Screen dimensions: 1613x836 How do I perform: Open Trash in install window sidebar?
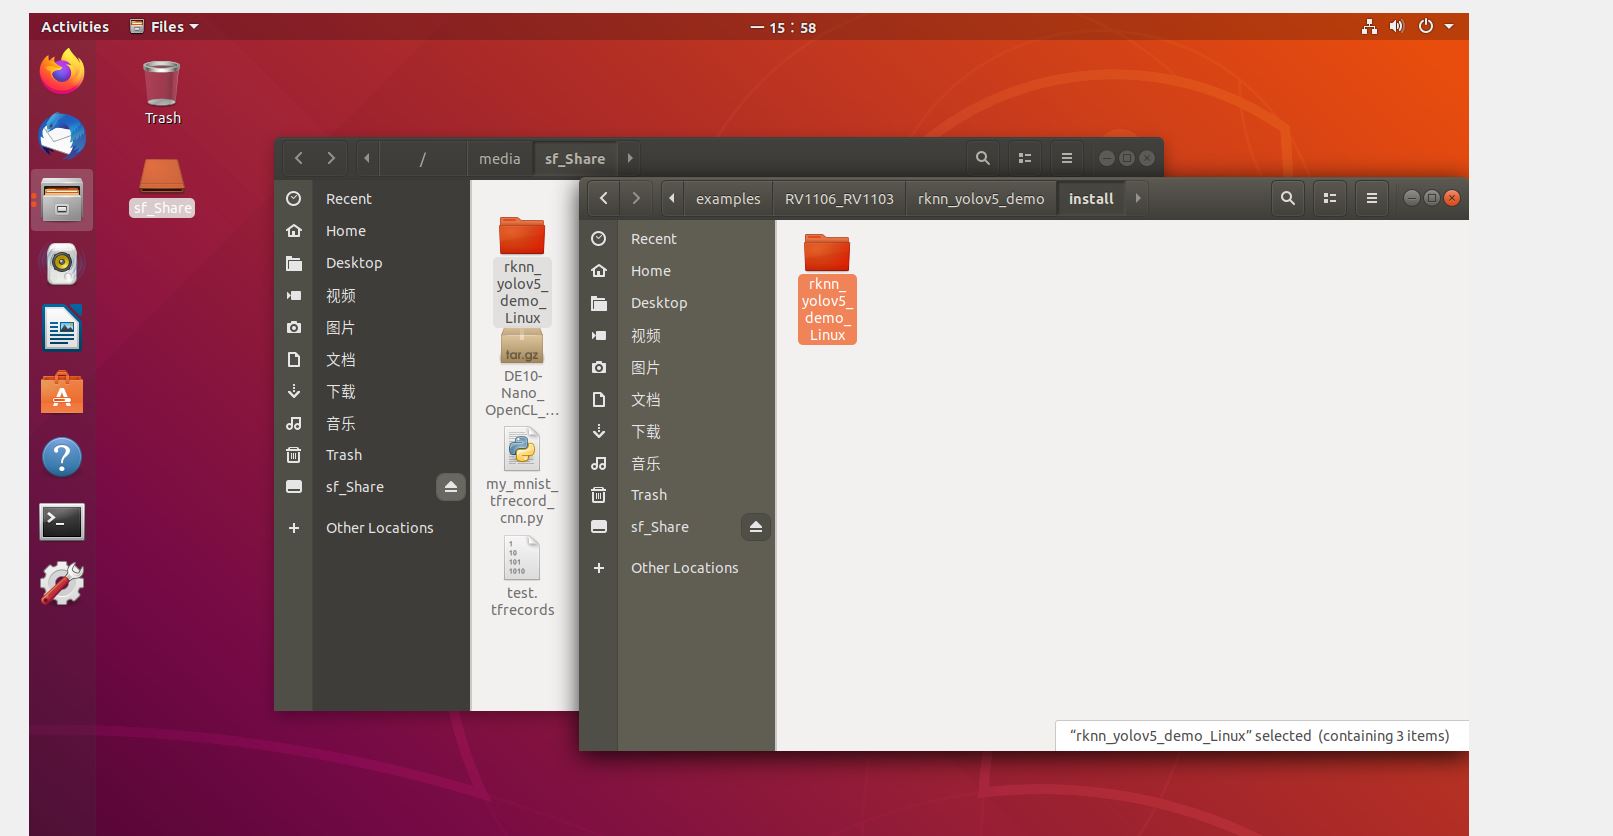(x=677, y=495)
